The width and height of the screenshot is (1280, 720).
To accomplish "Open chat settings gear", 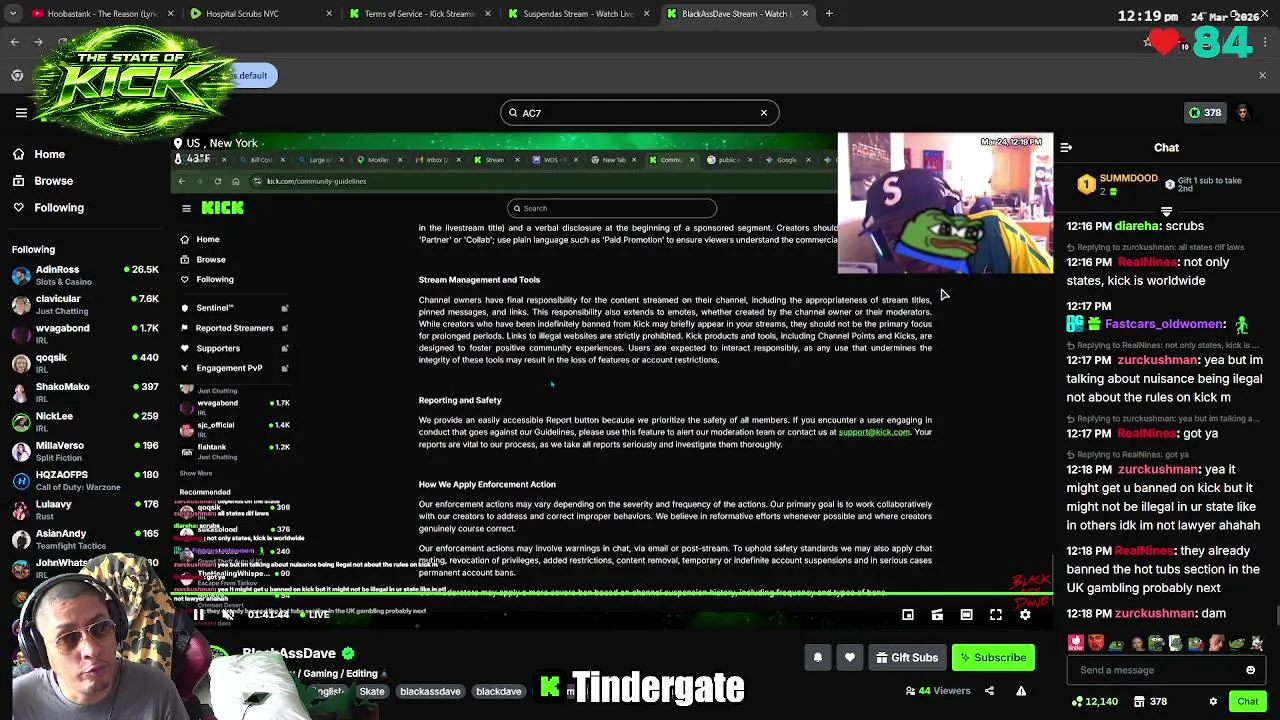I will point(1213,702).
